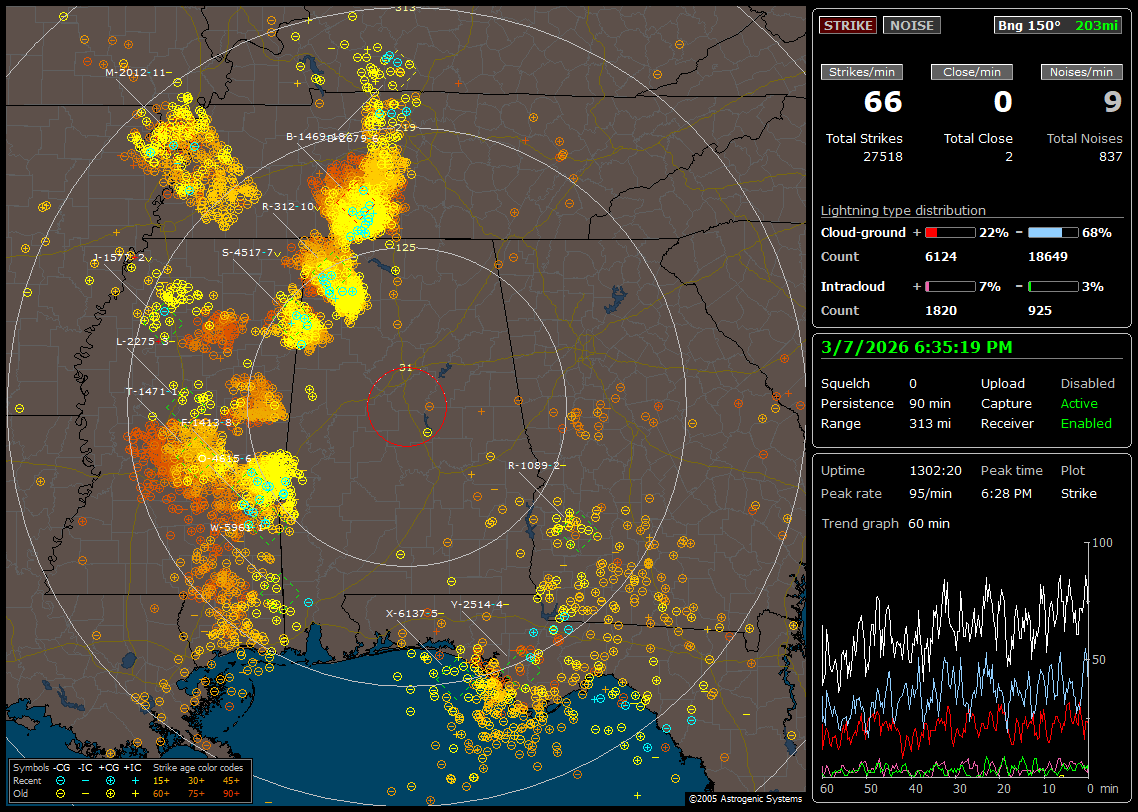Switch to STRIKE display mode
The height and width of the screenshot is (812, 1138).
pyautogui.click(x=848, y=25)
